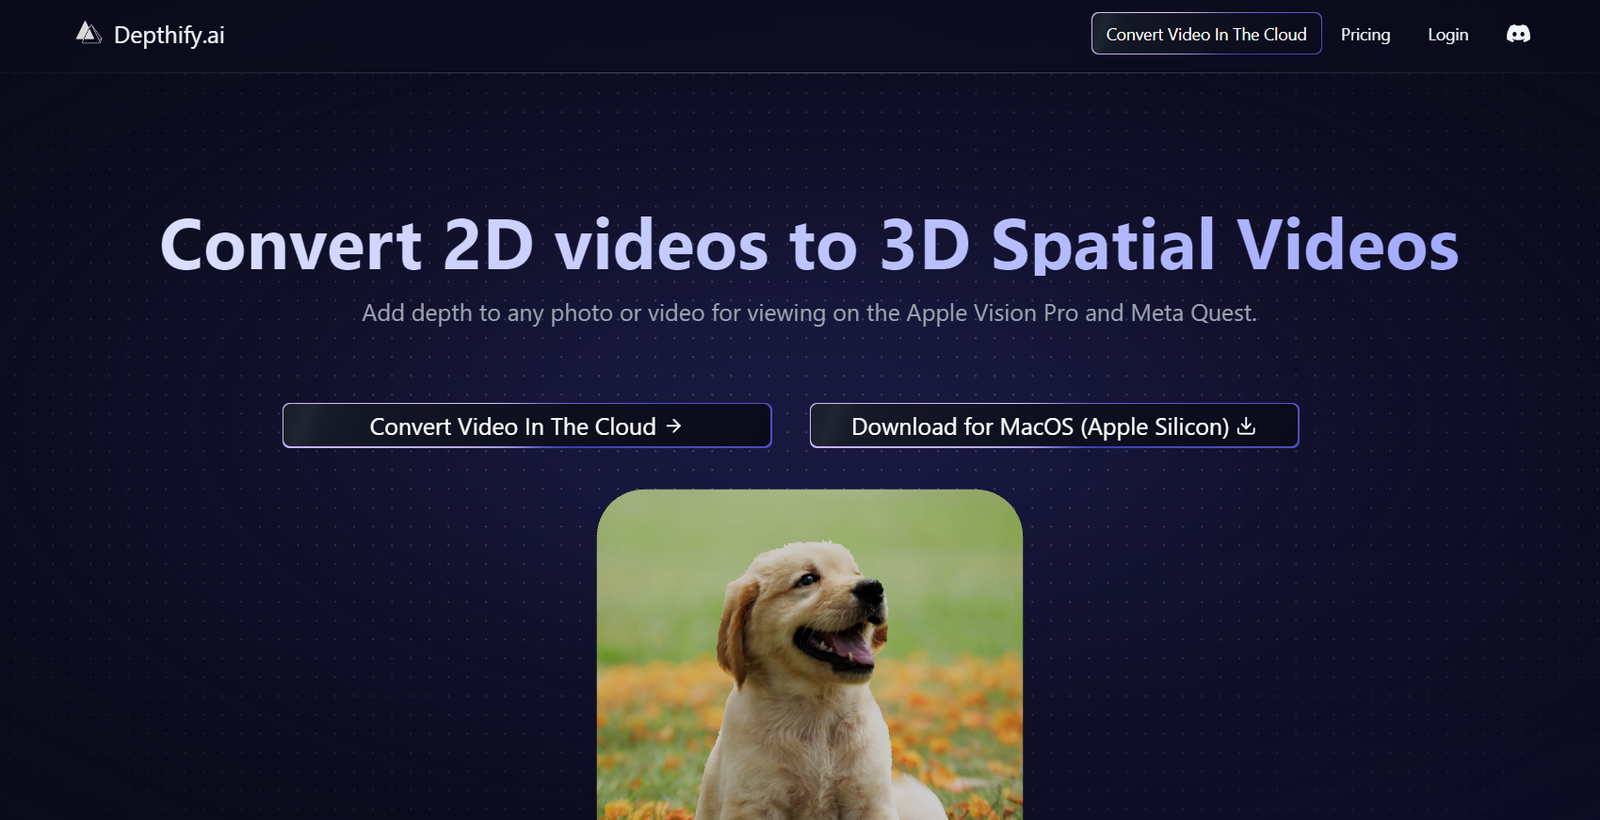Open the Login page
Image resolution: width=1600 pixels, height=820 pixels.
1447,34
